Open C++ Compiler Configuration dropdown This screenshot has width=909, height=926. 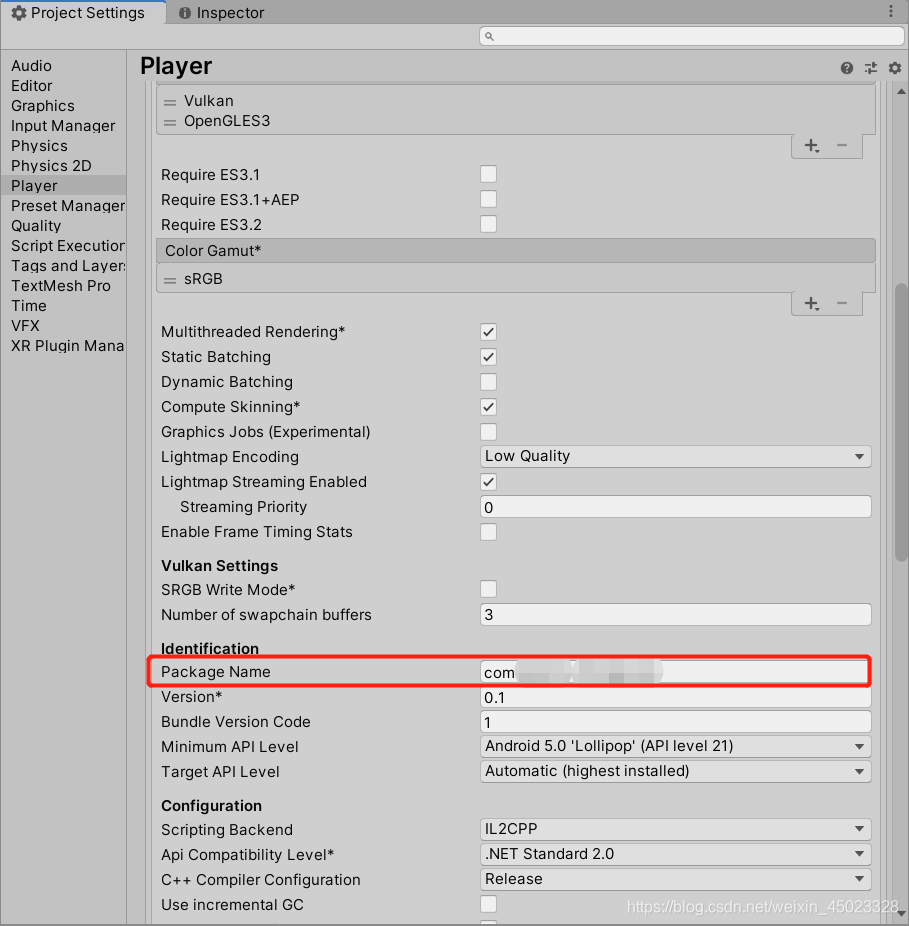coord(676,879)
